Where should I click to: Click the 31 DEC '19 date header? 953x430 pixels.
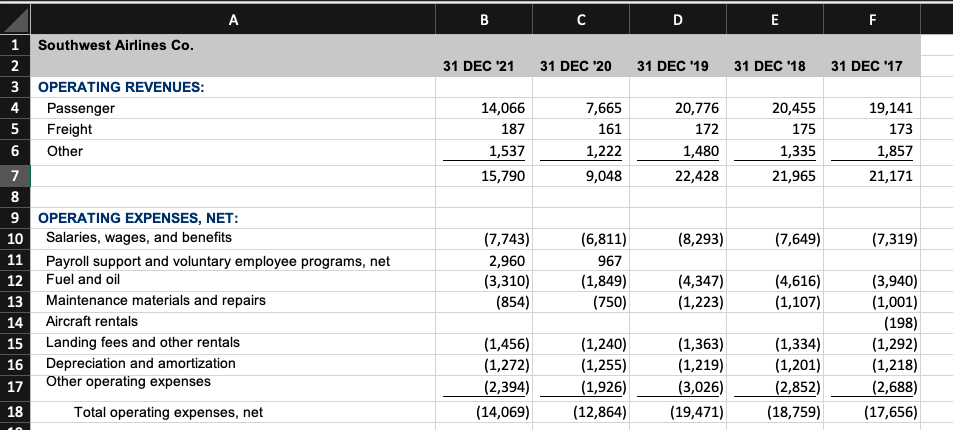(673, 66)
